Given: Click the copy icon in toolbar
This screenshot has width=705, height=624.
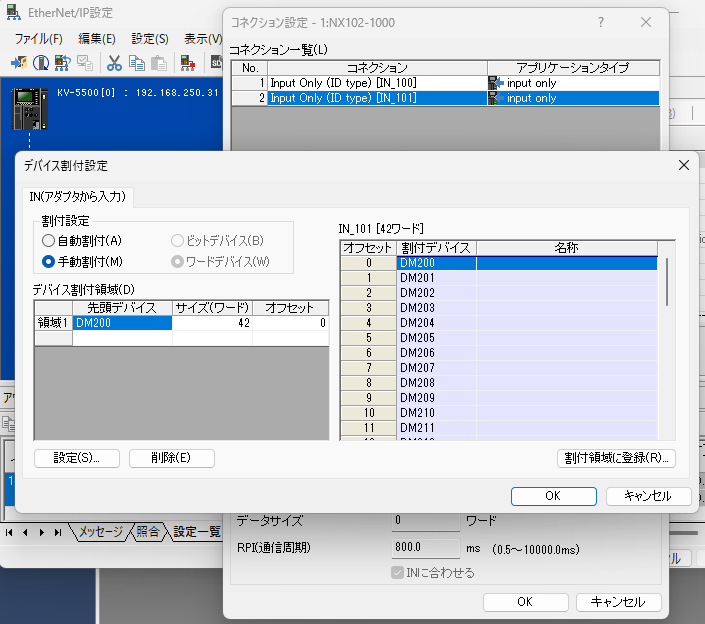Looking at the screenshot, I should pos(135,63).
